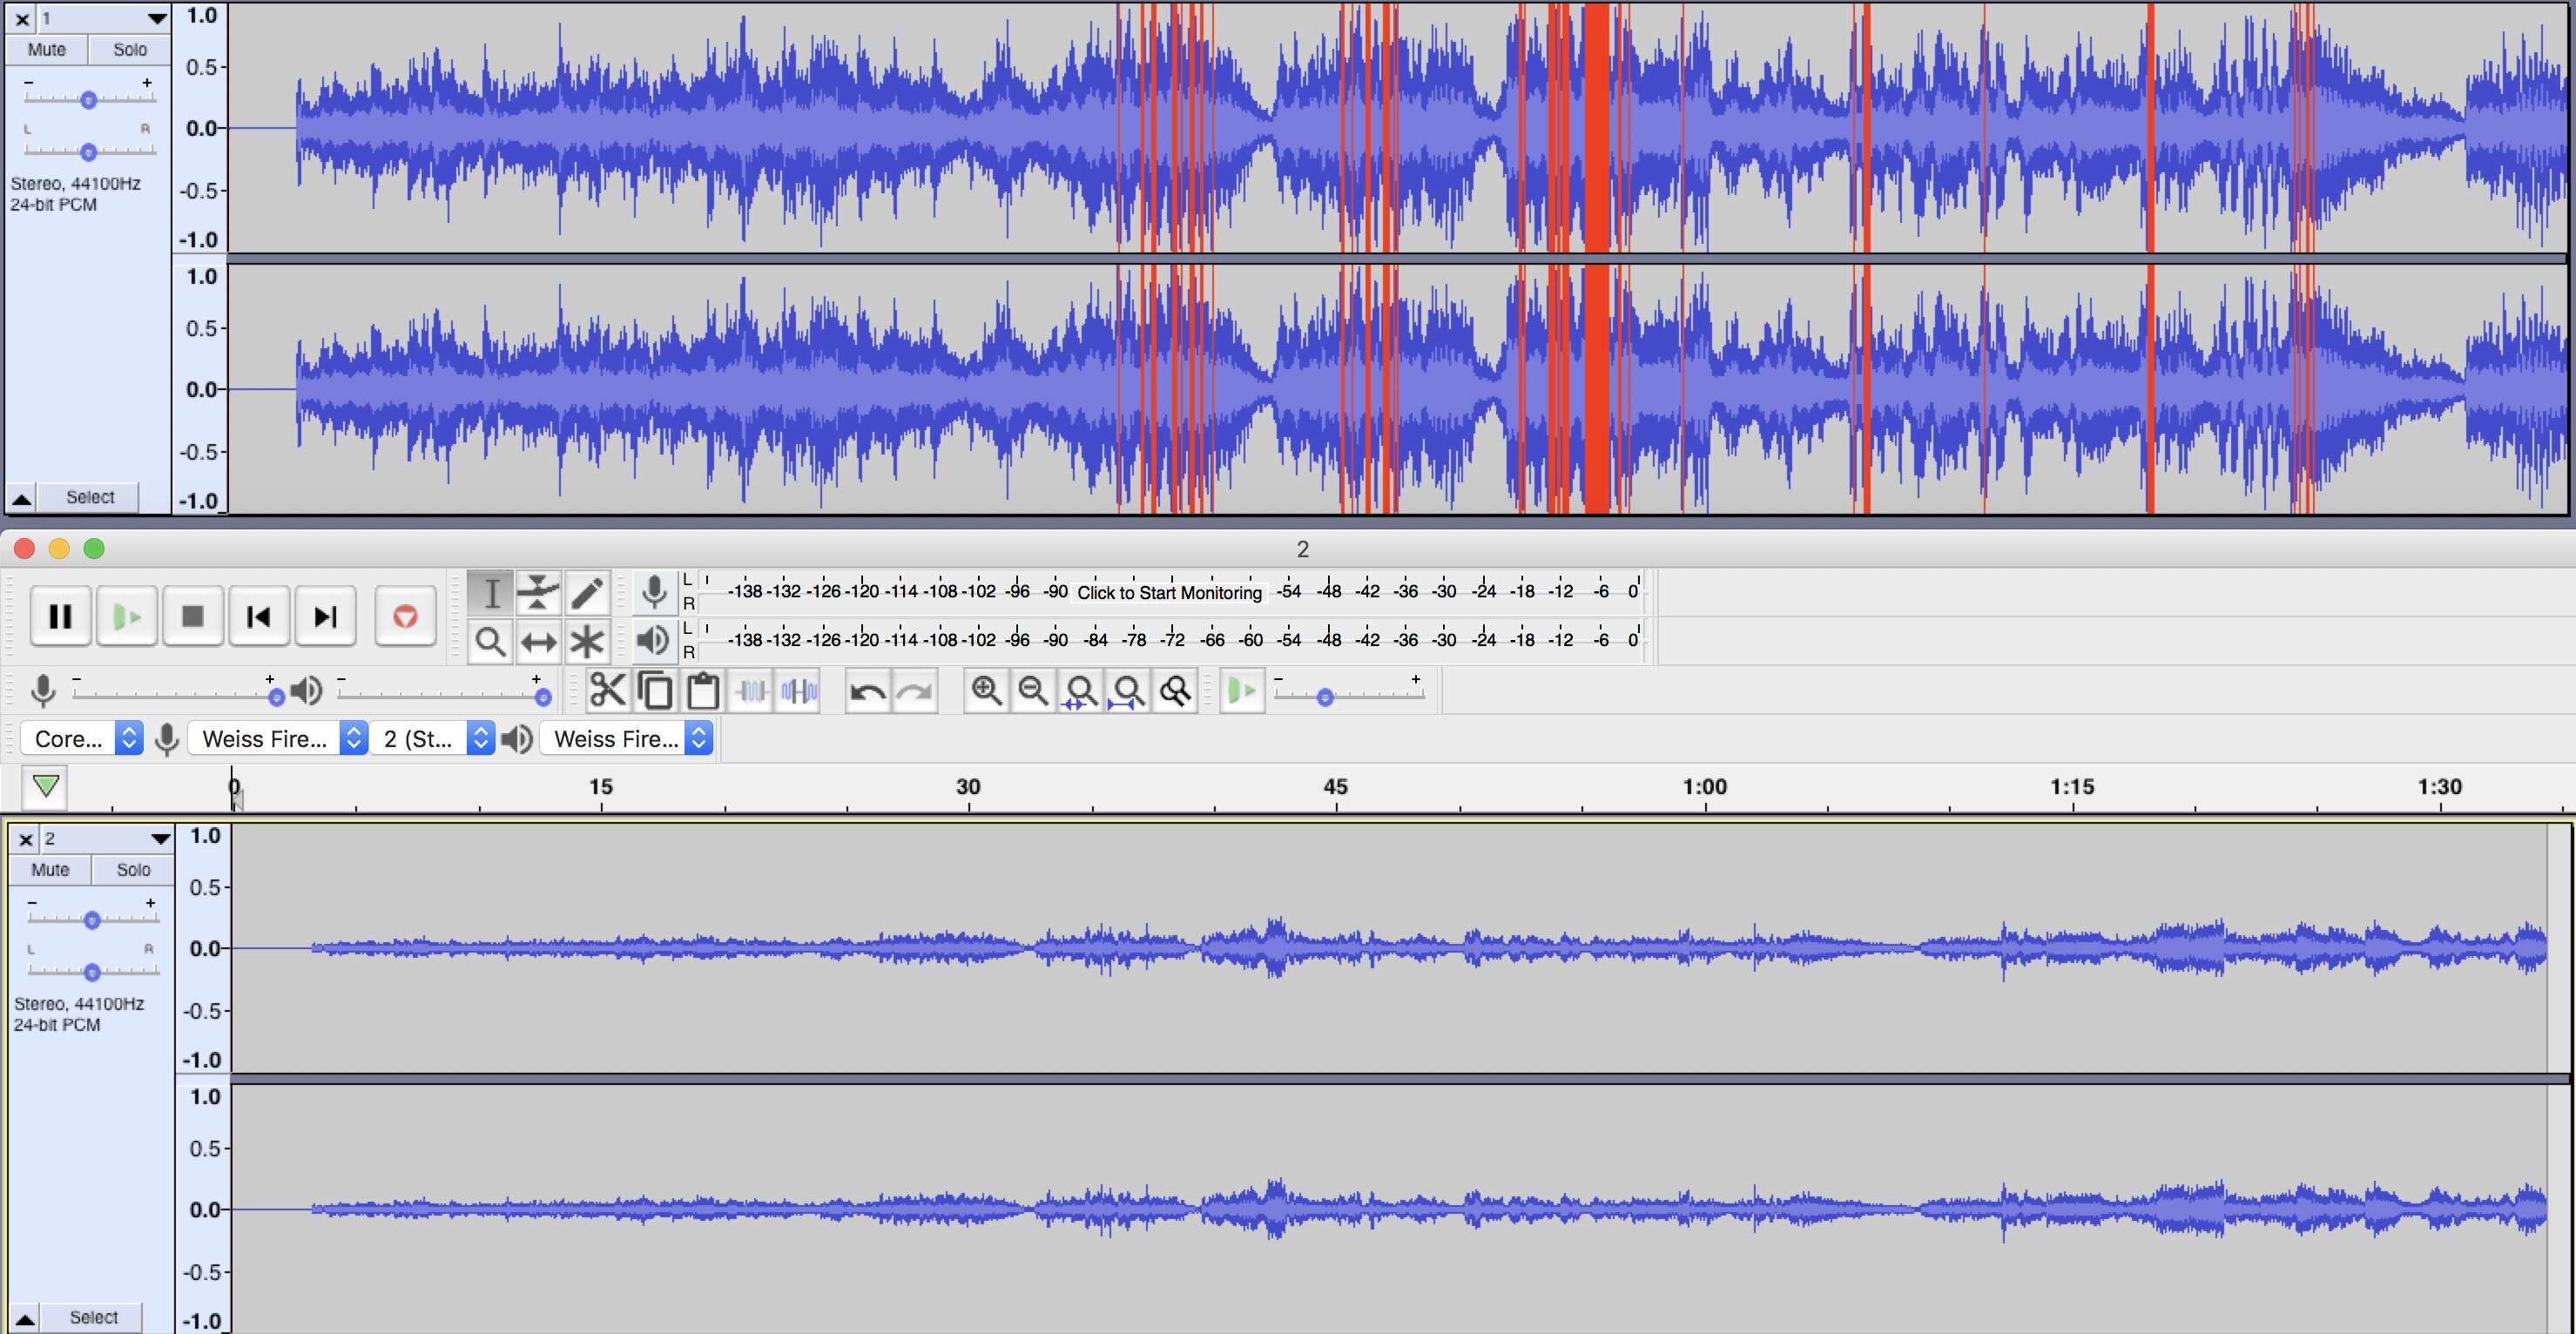The height and width of the screenshot is (1334, 2576).
Task: Click Select button on track 2
Action: 94,1317
